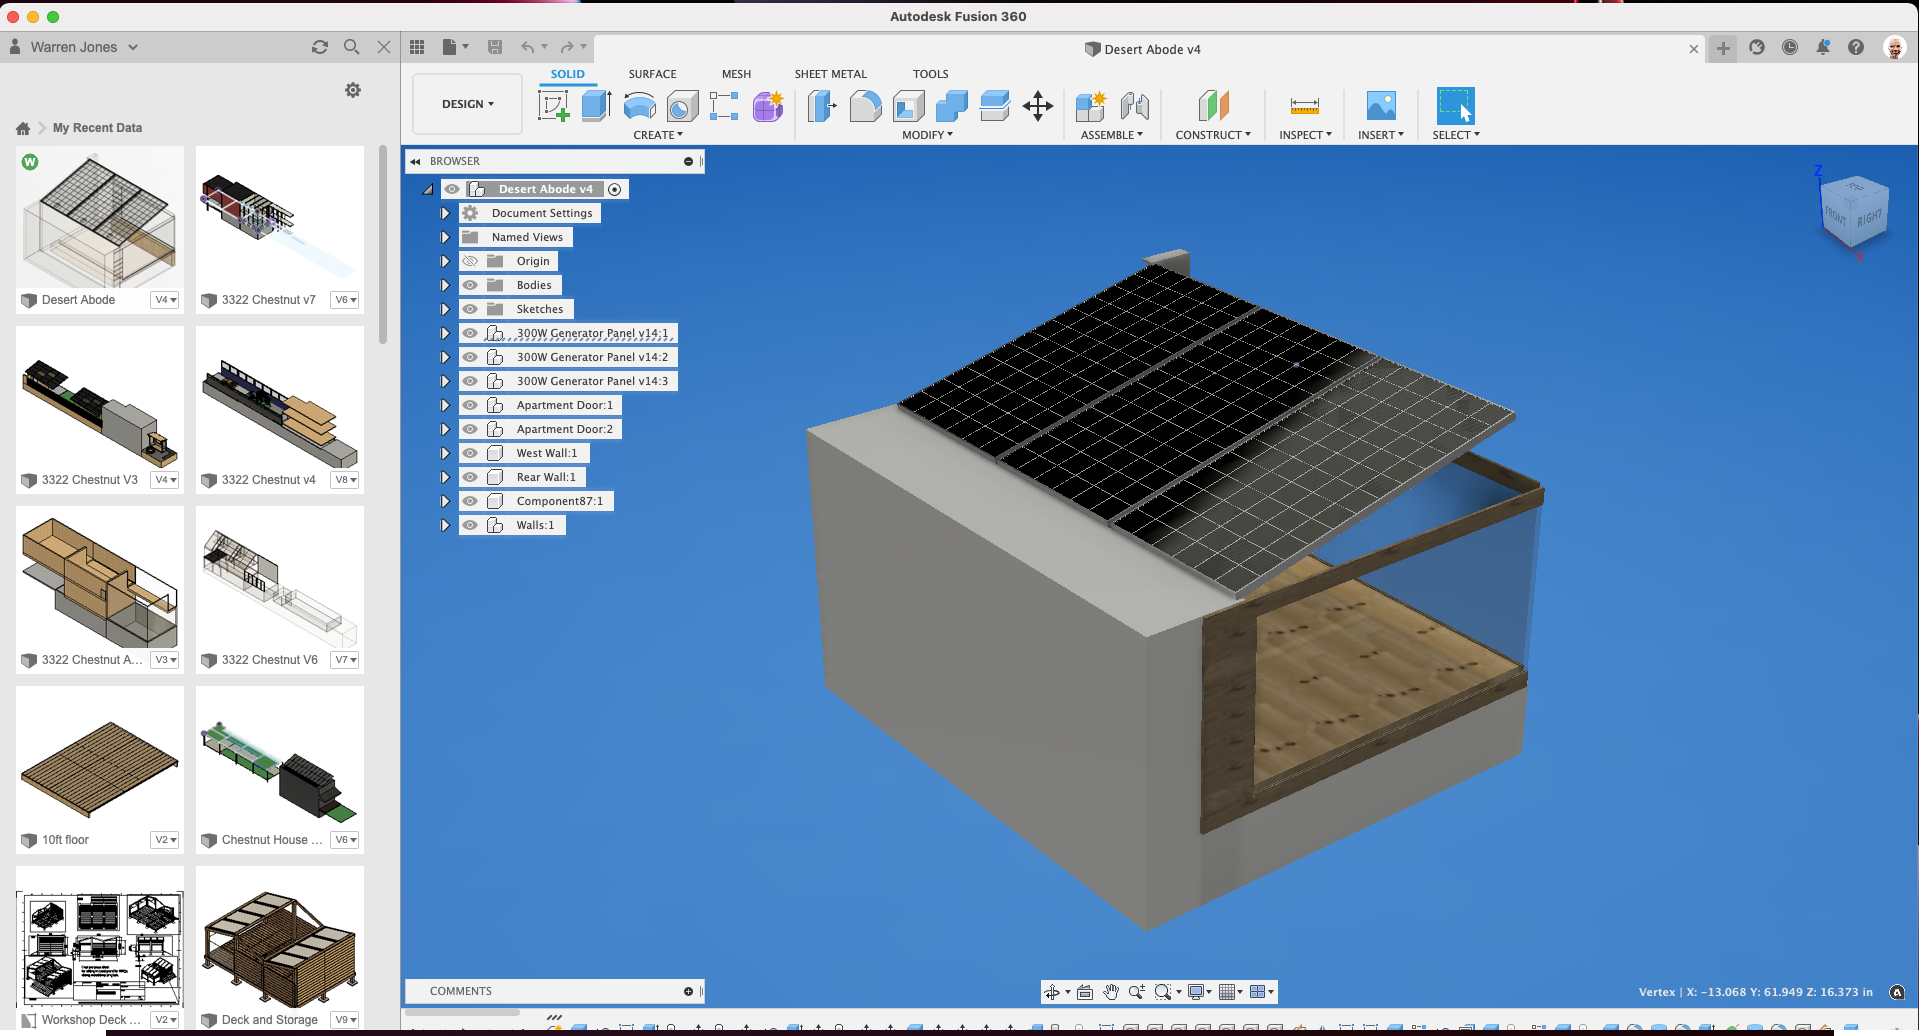Expand the Sketches folder in browser
The image size is (1919, 1036).
point(445,309)
